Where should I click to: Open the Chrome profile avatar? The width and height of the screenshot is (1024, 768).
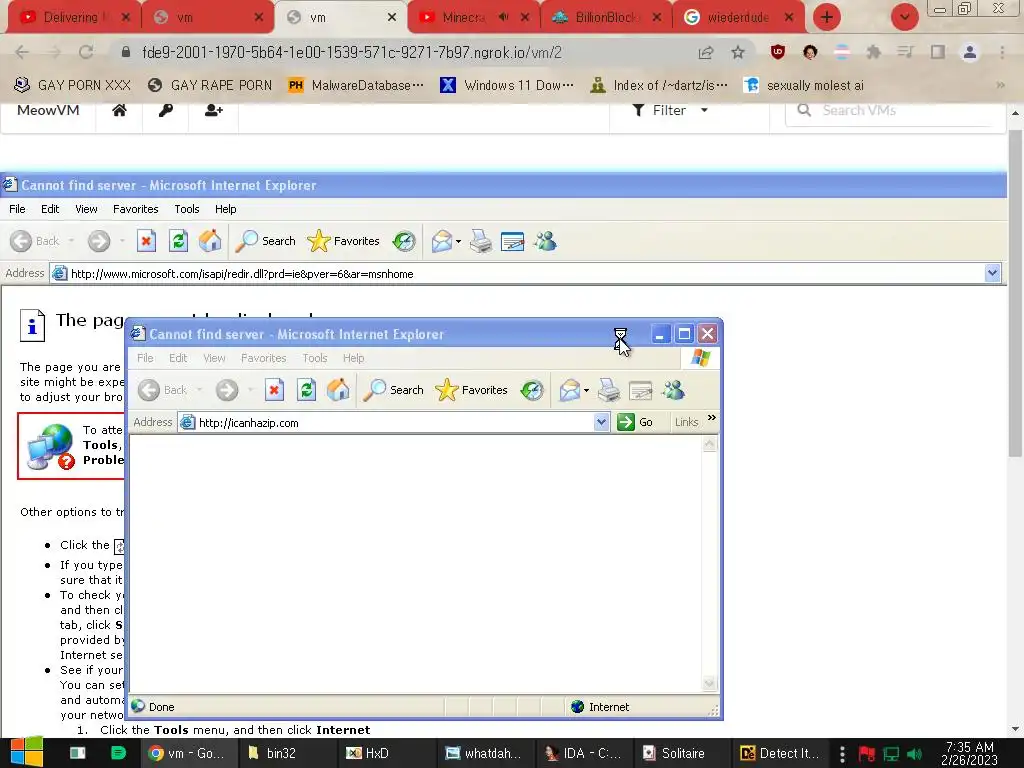970,52
